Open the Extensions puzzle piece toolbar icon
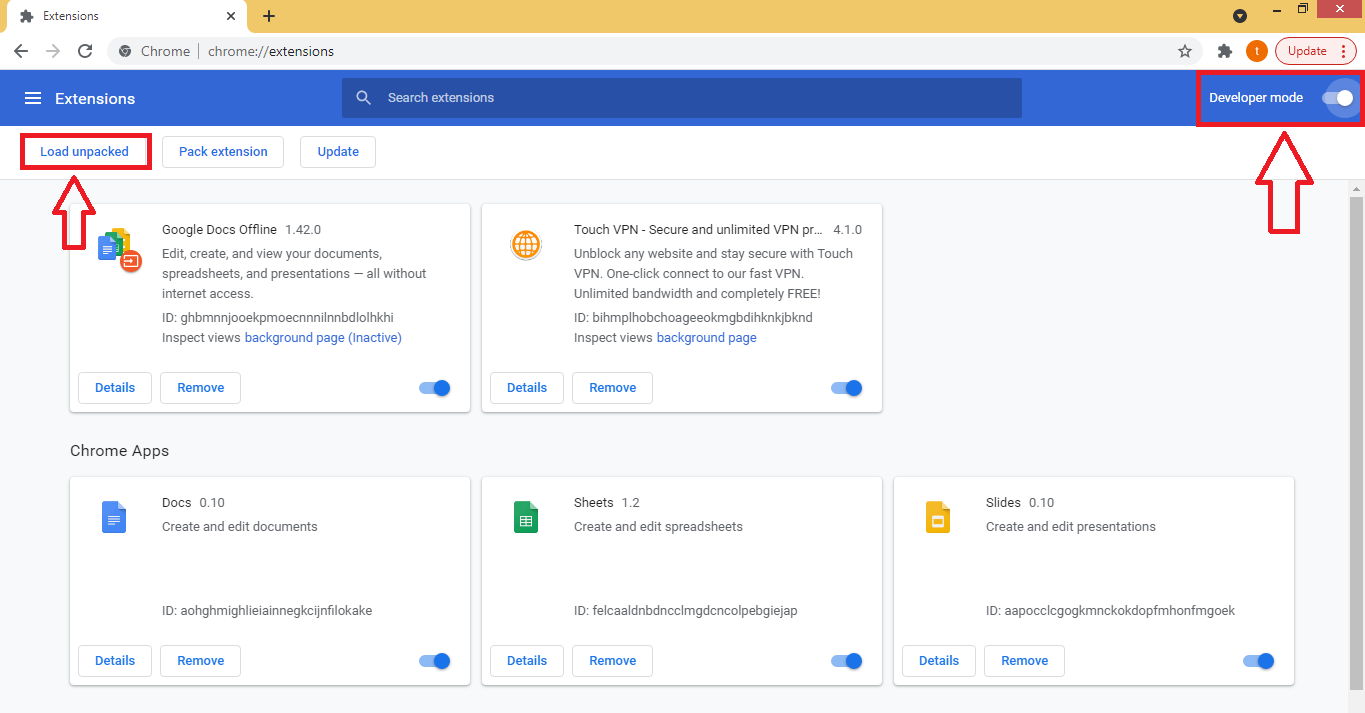This screenshot has width=1365, height=713. (1224, 51)
